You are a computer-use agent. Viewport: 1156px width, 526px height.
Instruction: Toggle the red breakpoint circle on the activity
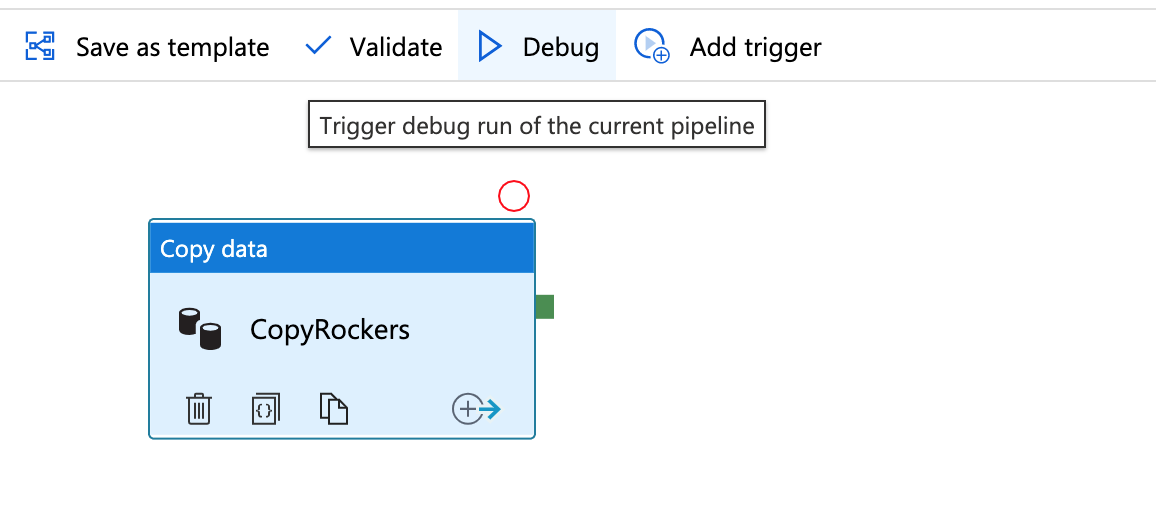pos(514,196)
